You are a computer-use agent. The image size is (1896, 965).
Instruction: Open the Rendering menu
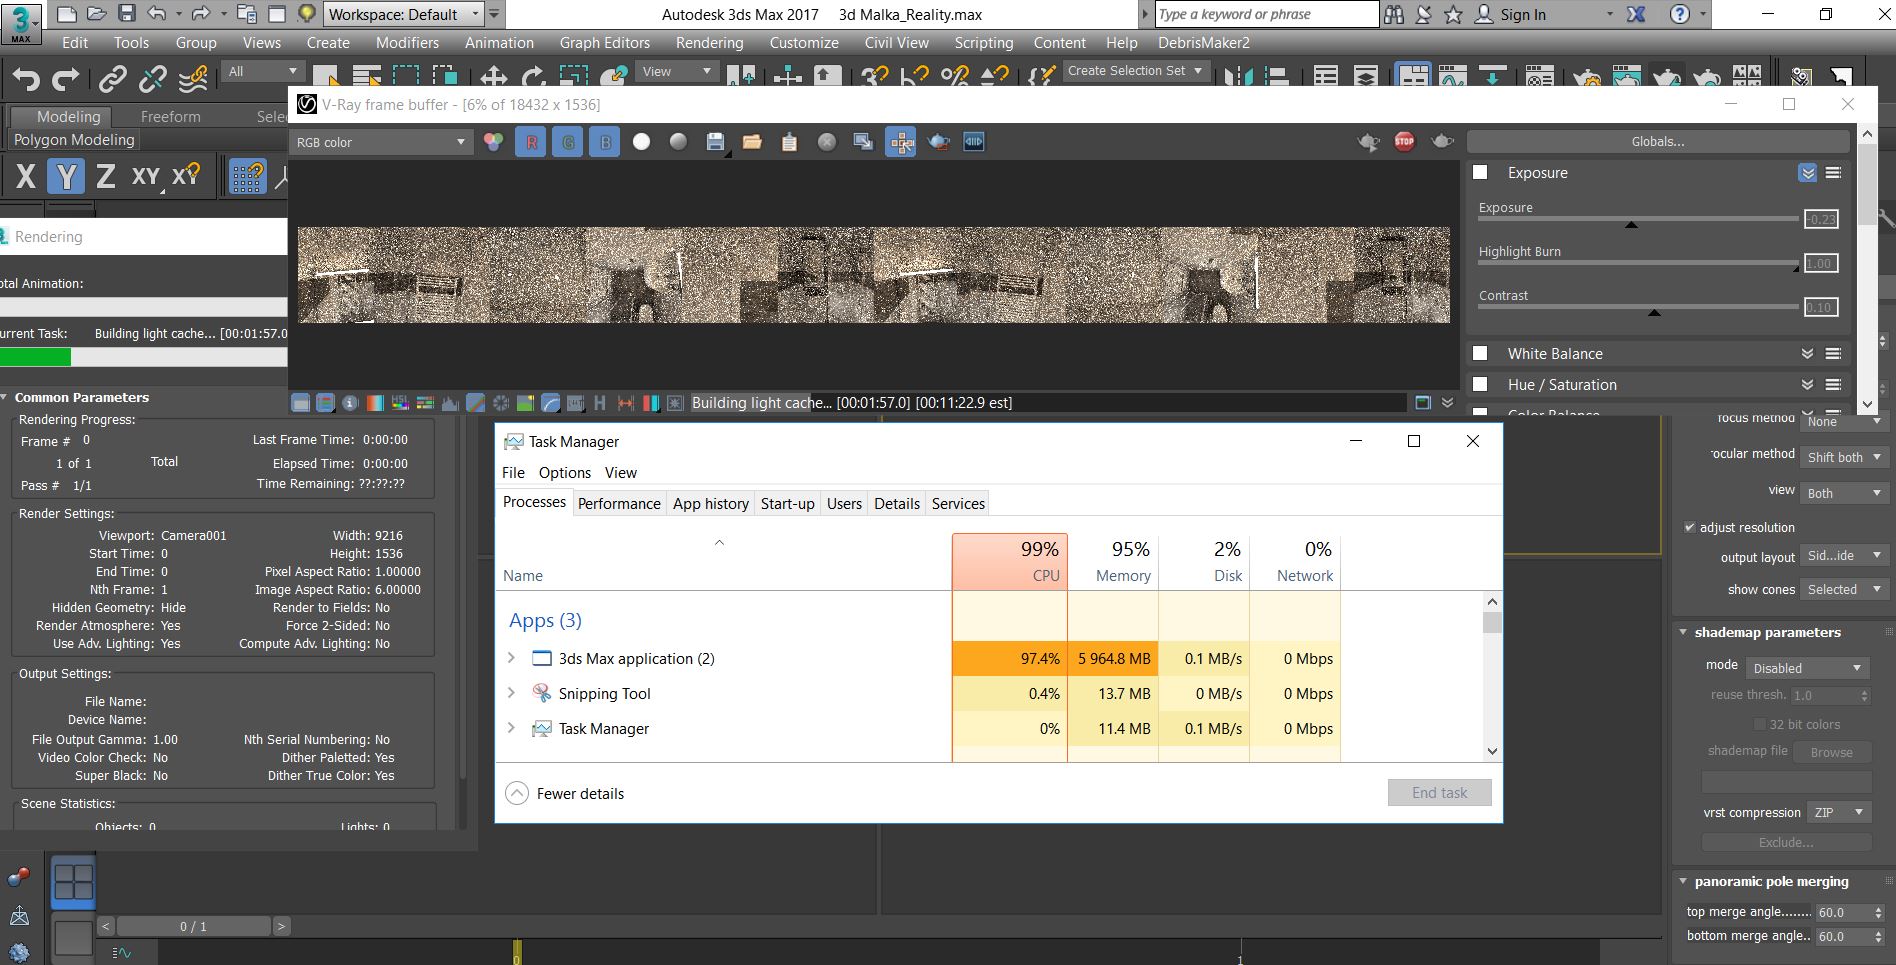(709, 42)
